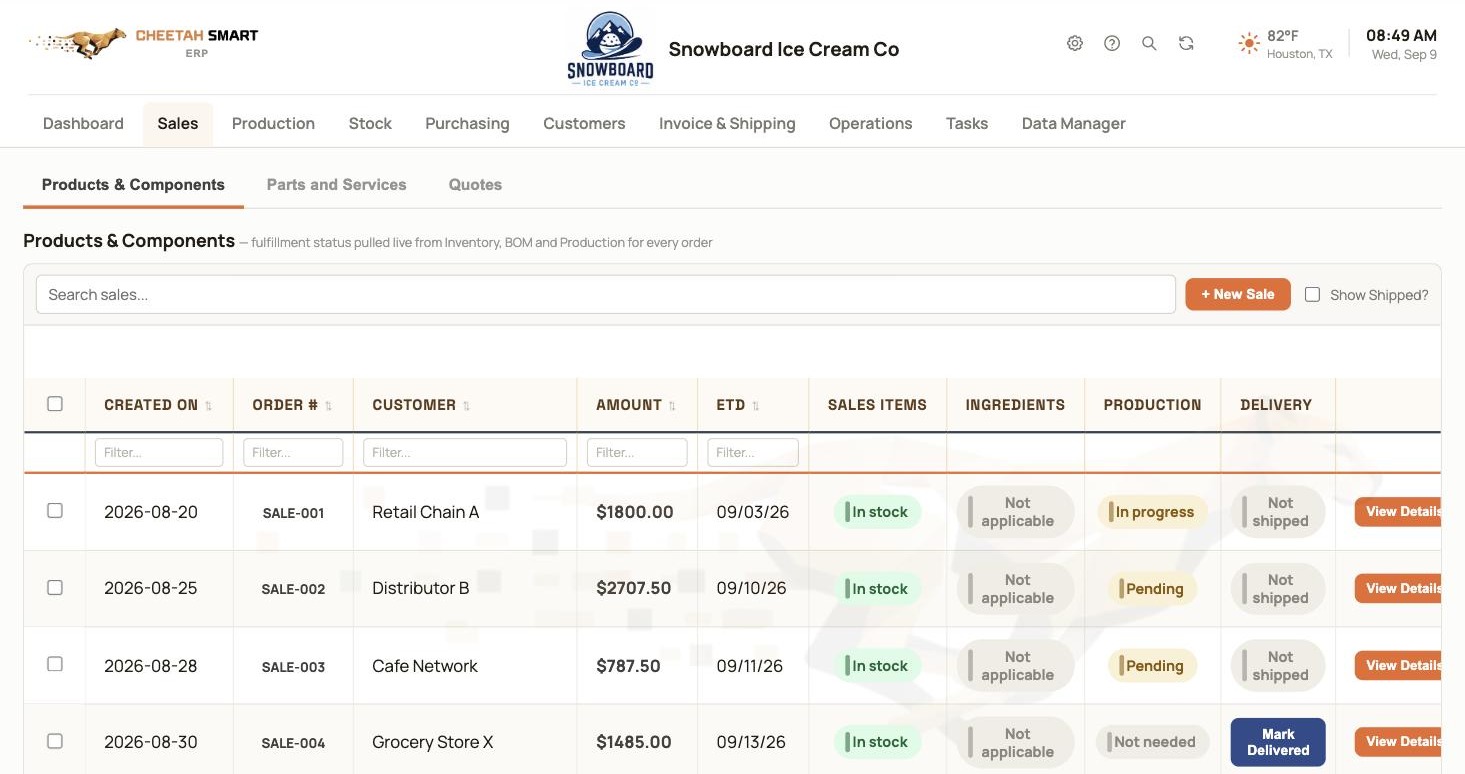Viewport: 1465px width, 774px height.
Task: Select the SALE-002 row checkbox
Action: pyautogui.click(x=55, y=587)
